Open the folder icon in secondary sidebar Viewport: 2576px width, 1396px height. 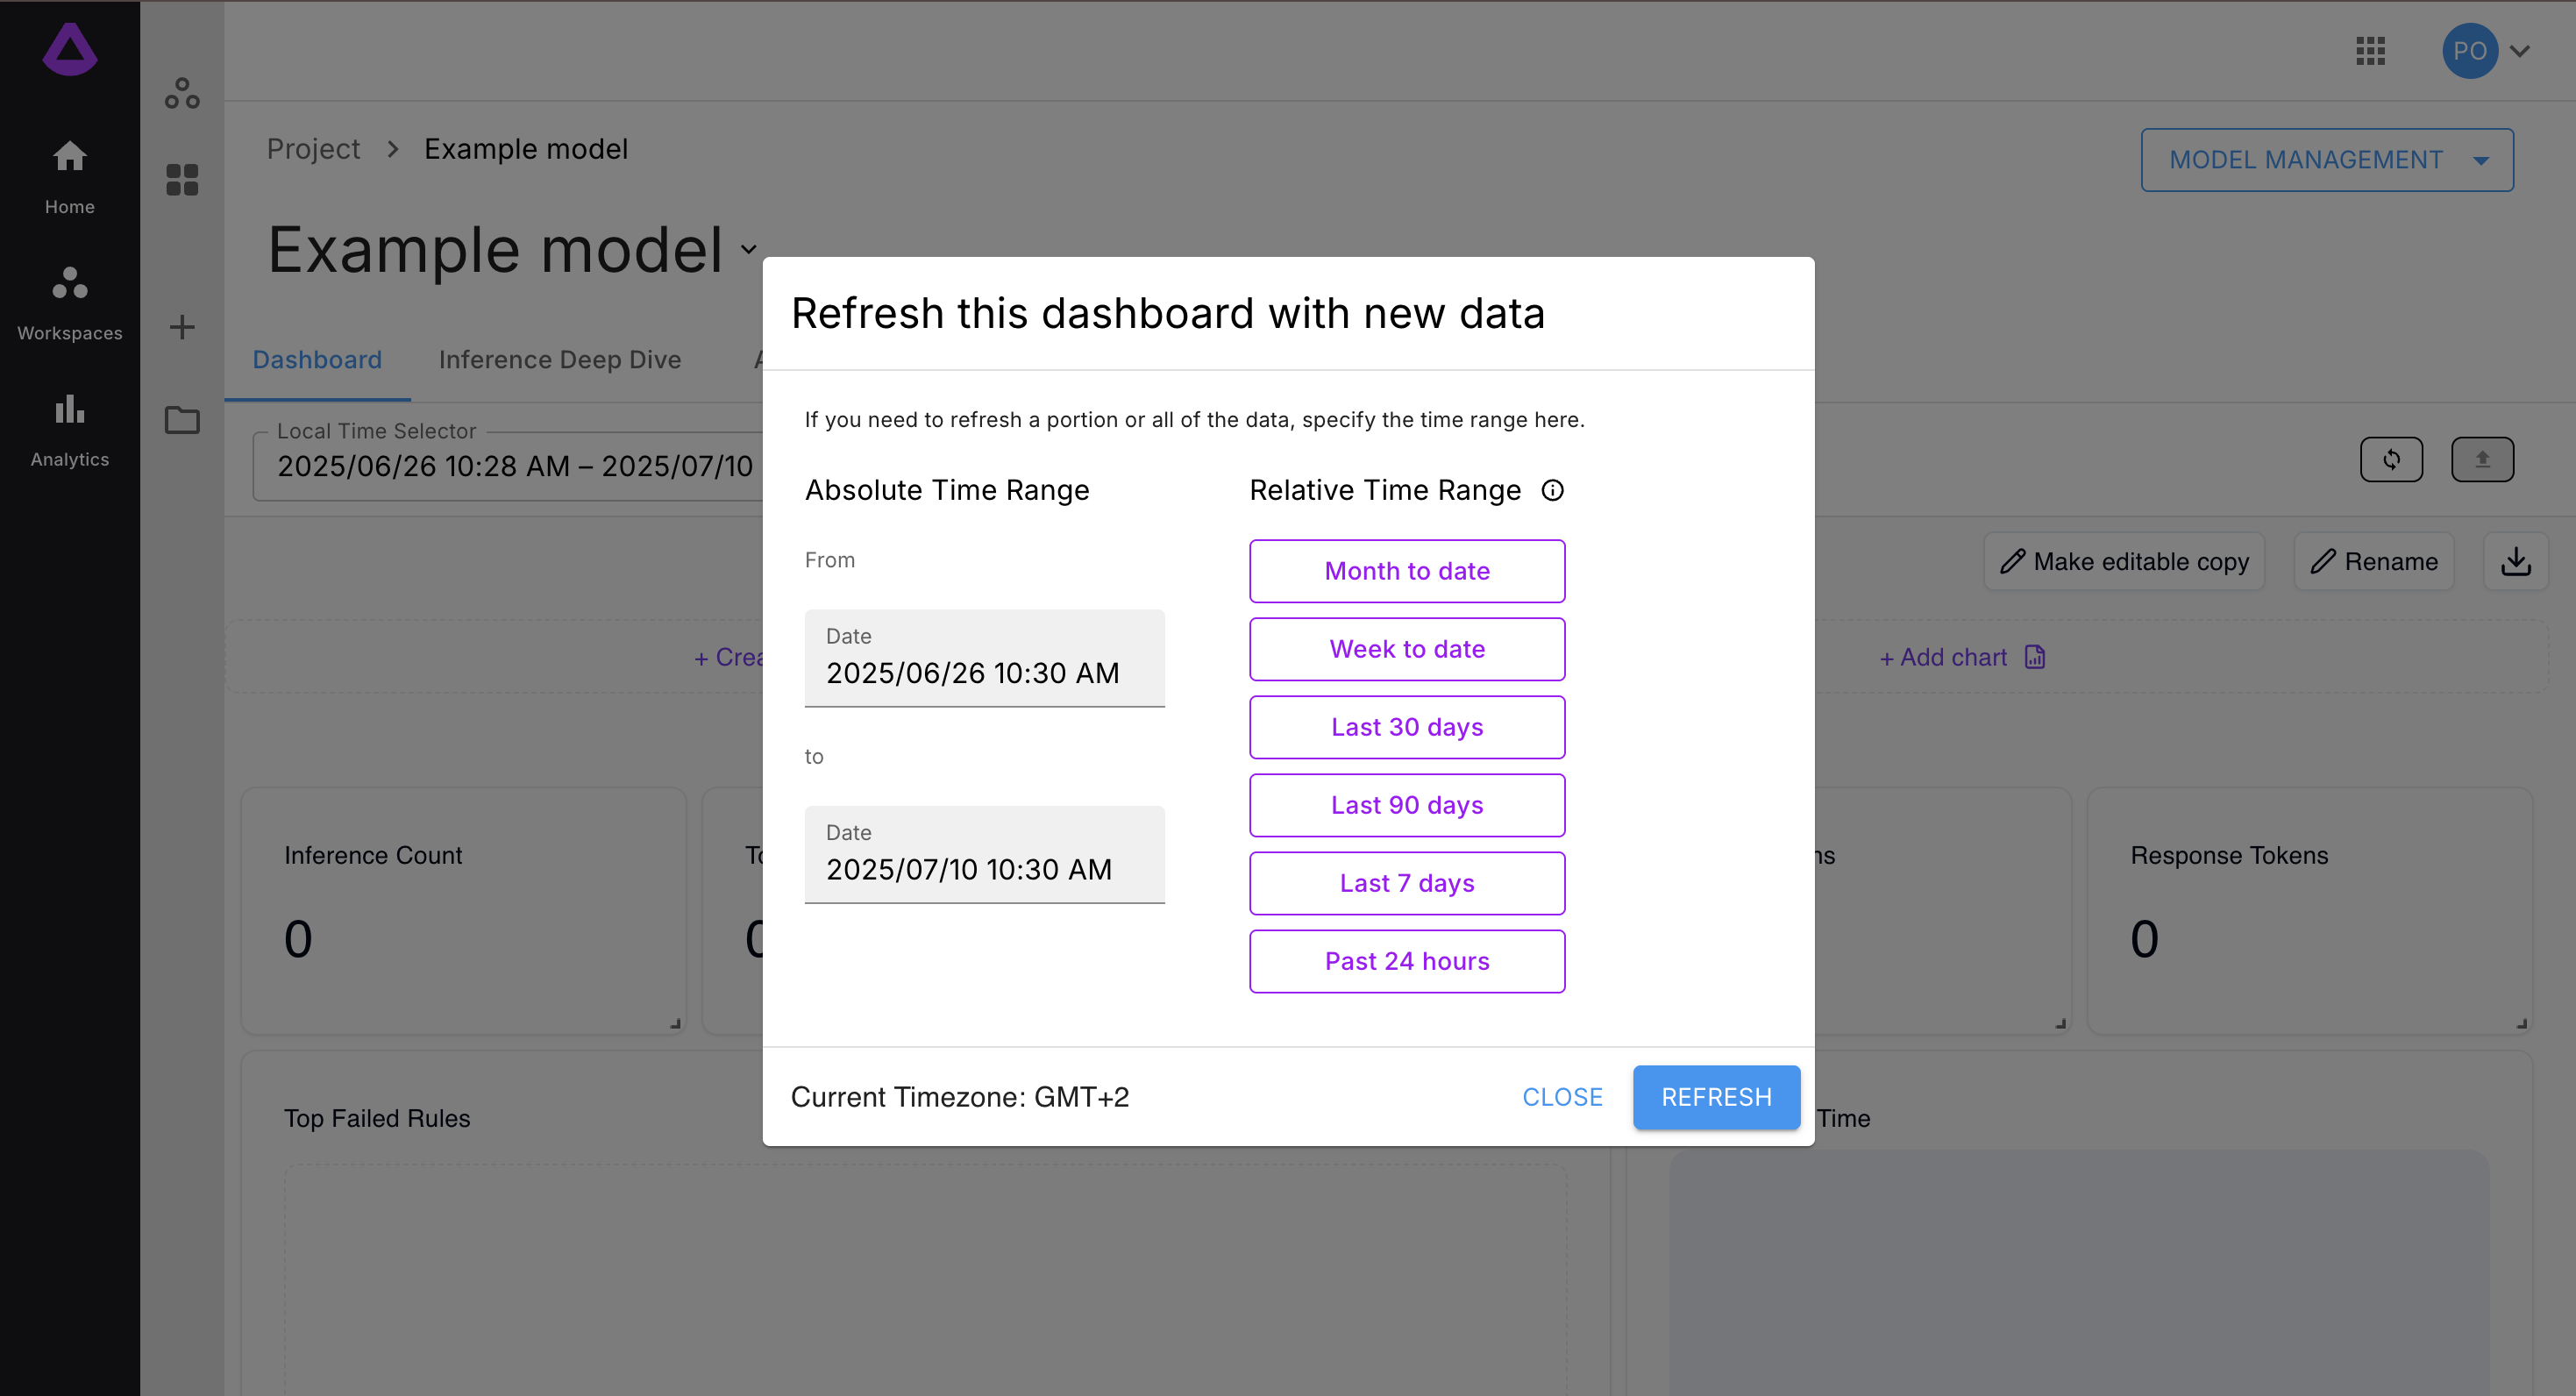tap(182, 420)
